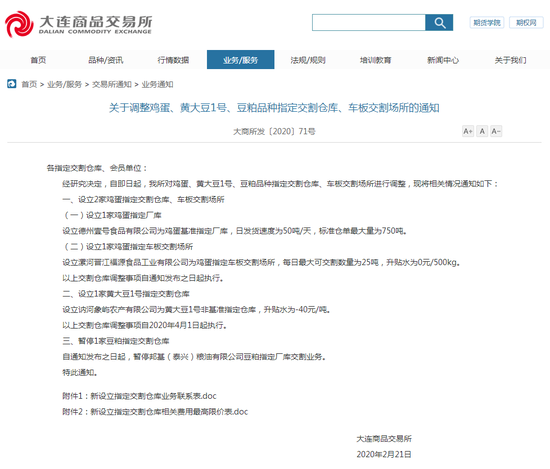
Task: Click the signature 大连商品交易所 at bottom
Action: pyautogui.click(x=384, y=438)
